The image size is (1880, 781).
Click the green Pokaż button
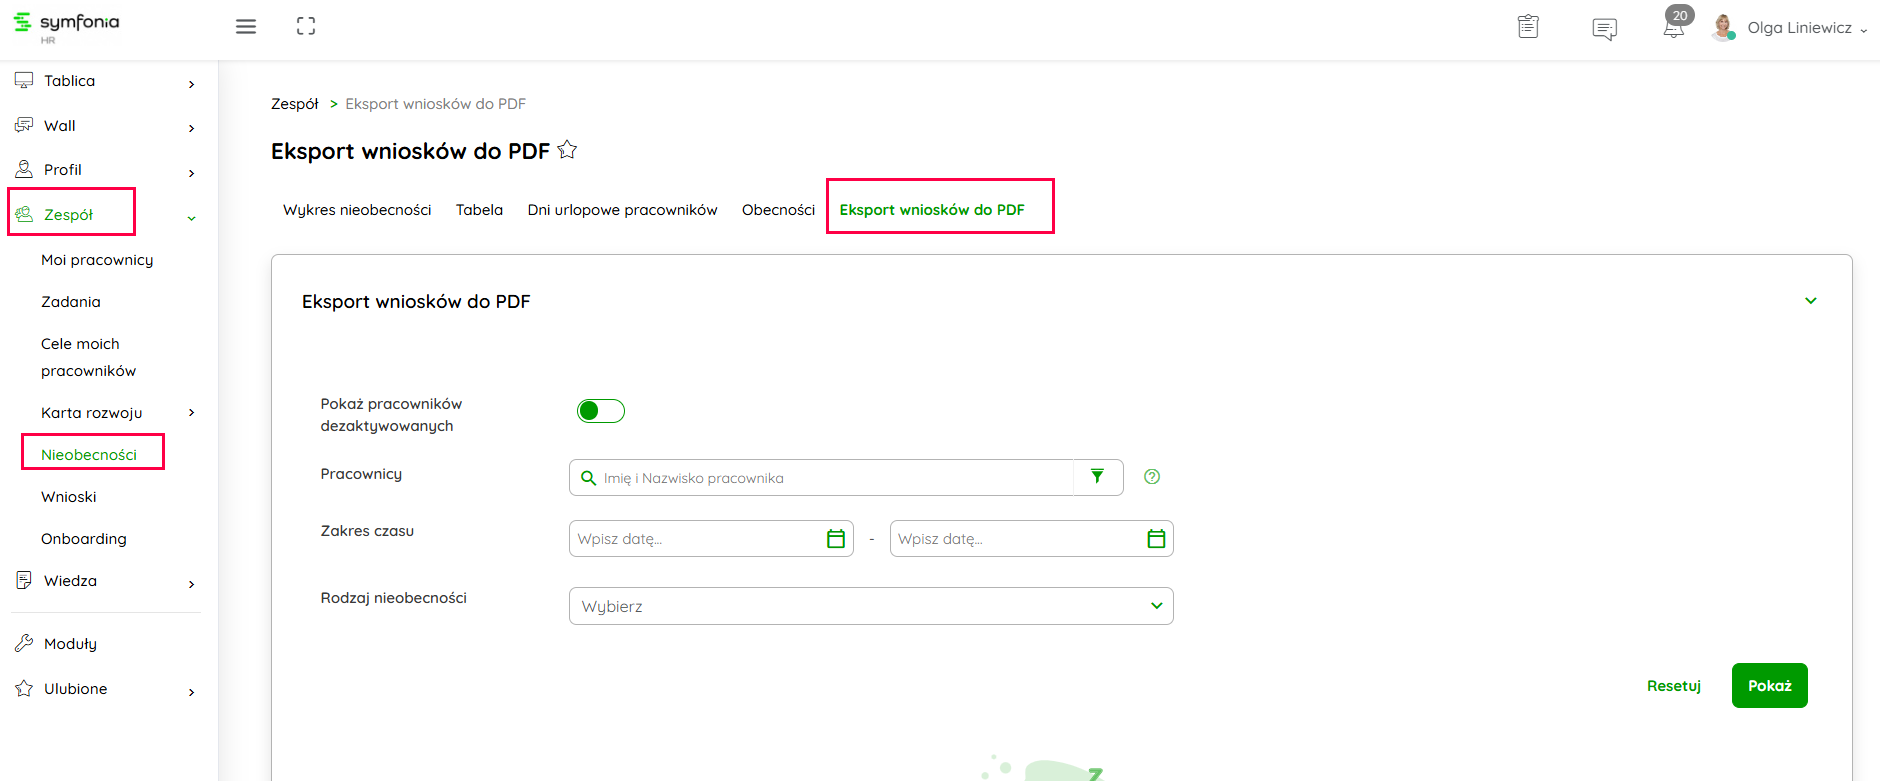[1769, 686]
